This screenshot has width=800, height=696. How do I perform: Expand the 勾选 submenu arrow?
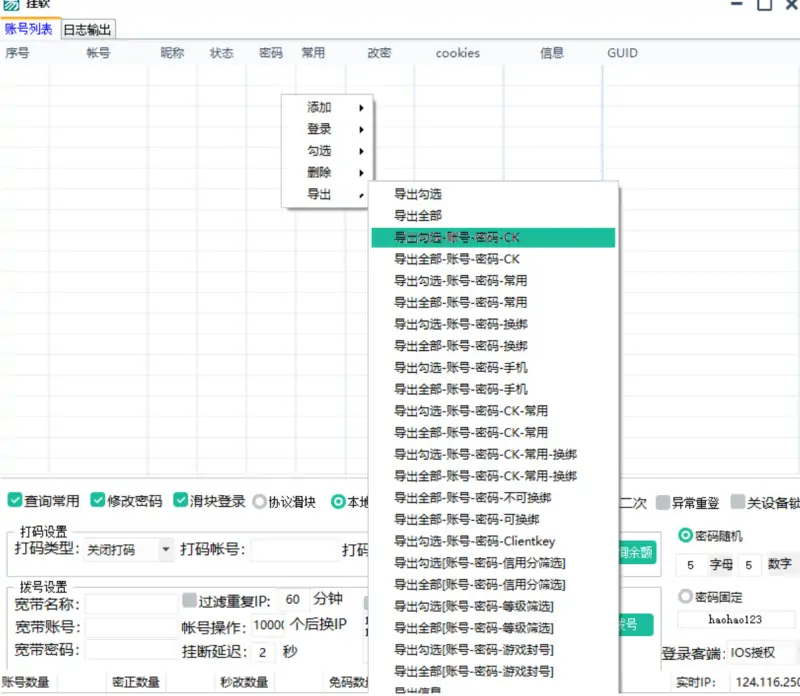coord(361,150)
